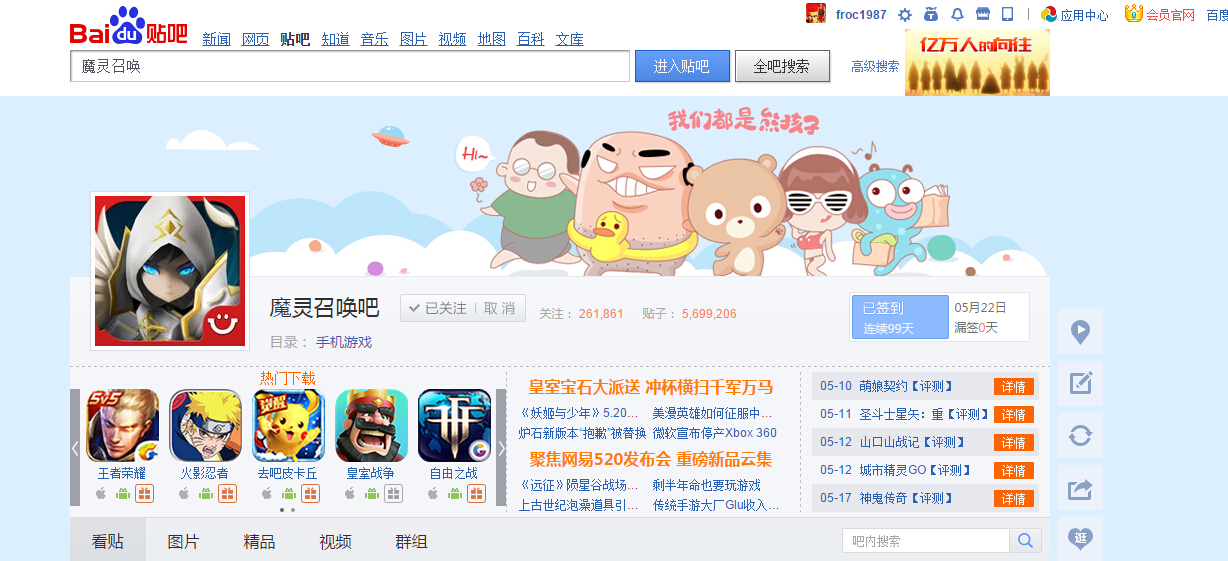Click the T-bean money bag icon

[931, 14]
